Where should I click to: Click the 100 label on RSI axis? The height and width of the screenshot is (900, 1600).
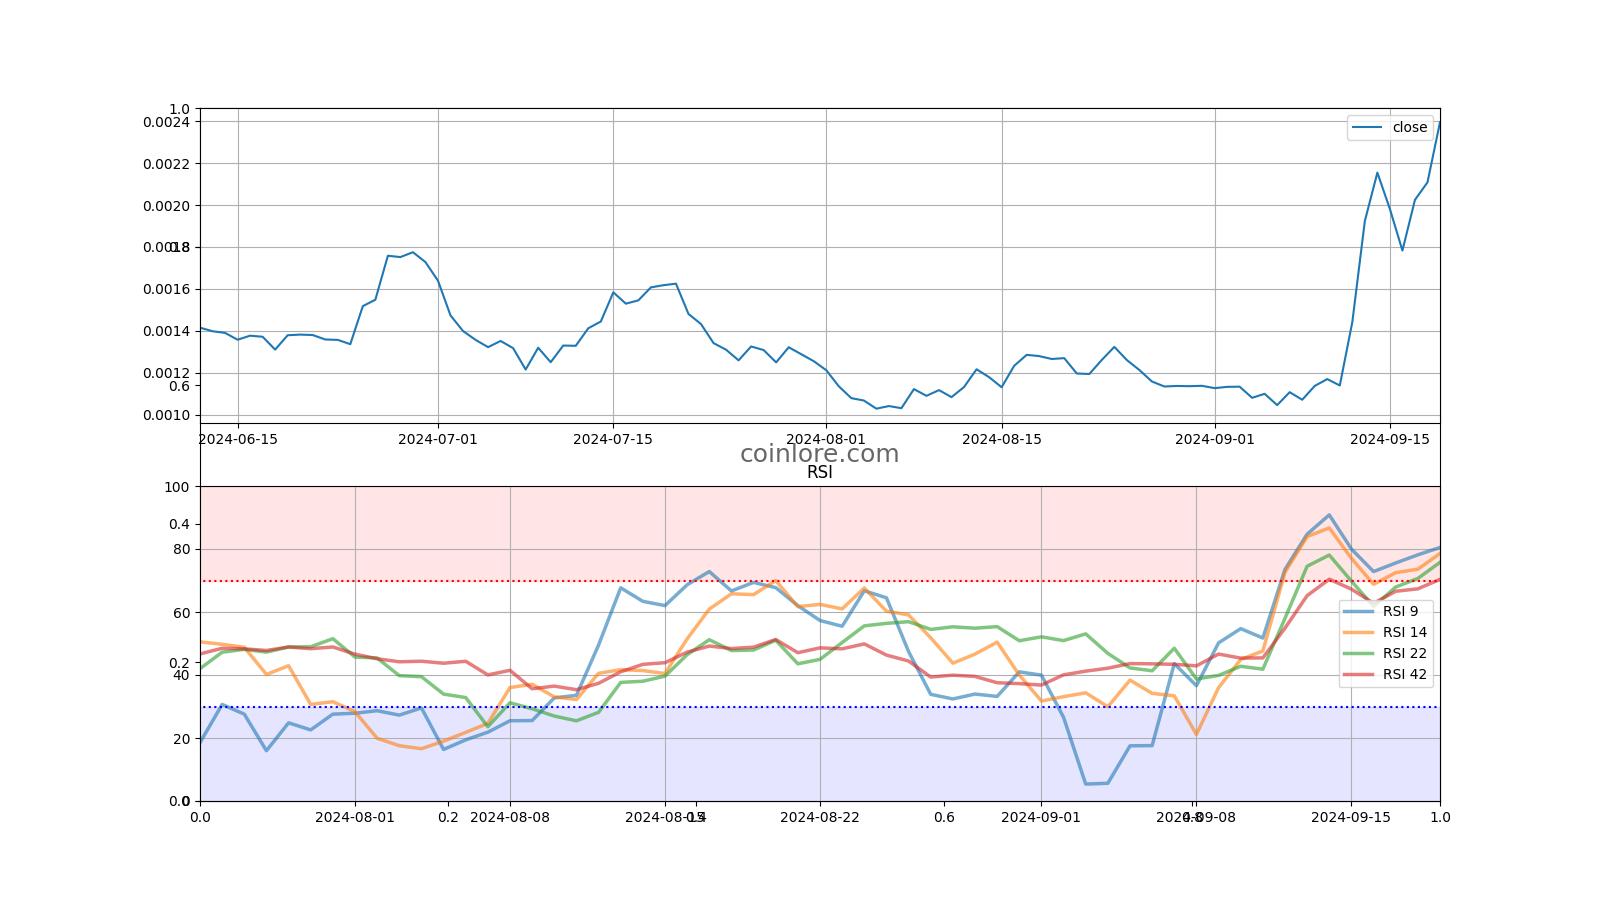click(x=177, y=487)
